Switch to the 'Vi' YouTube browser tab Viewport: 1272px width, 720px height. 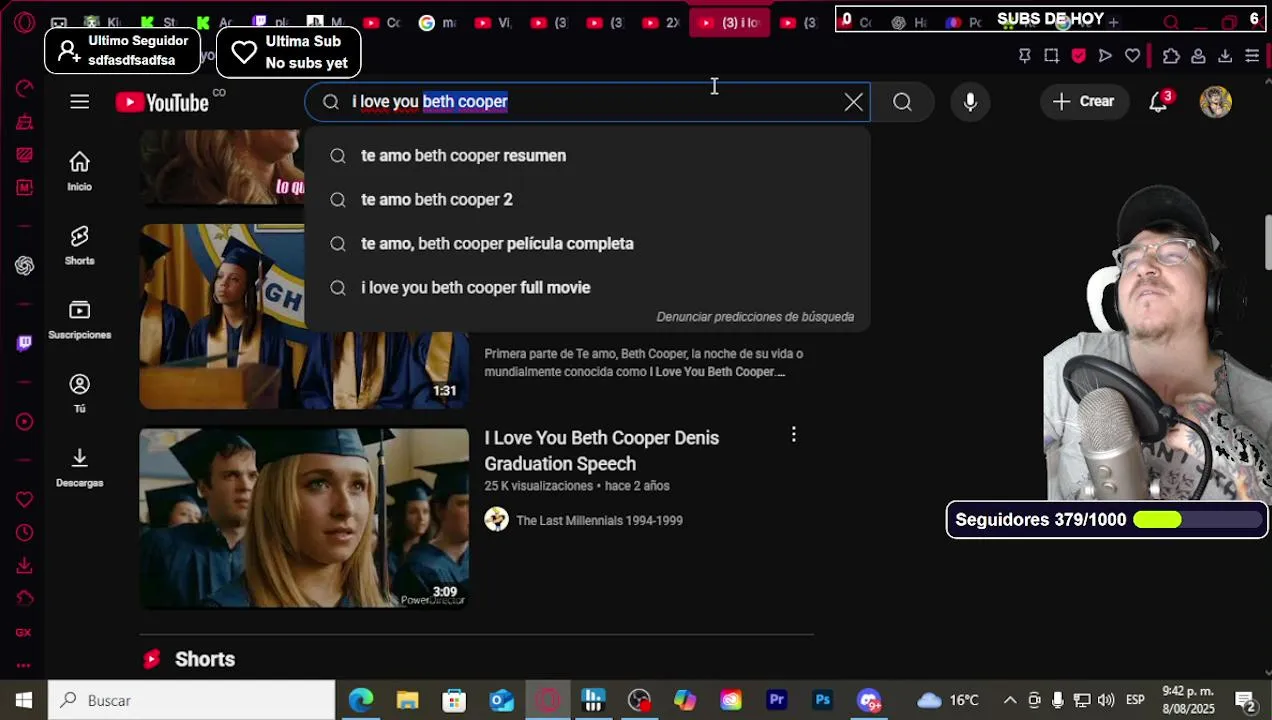click(493, 22)
